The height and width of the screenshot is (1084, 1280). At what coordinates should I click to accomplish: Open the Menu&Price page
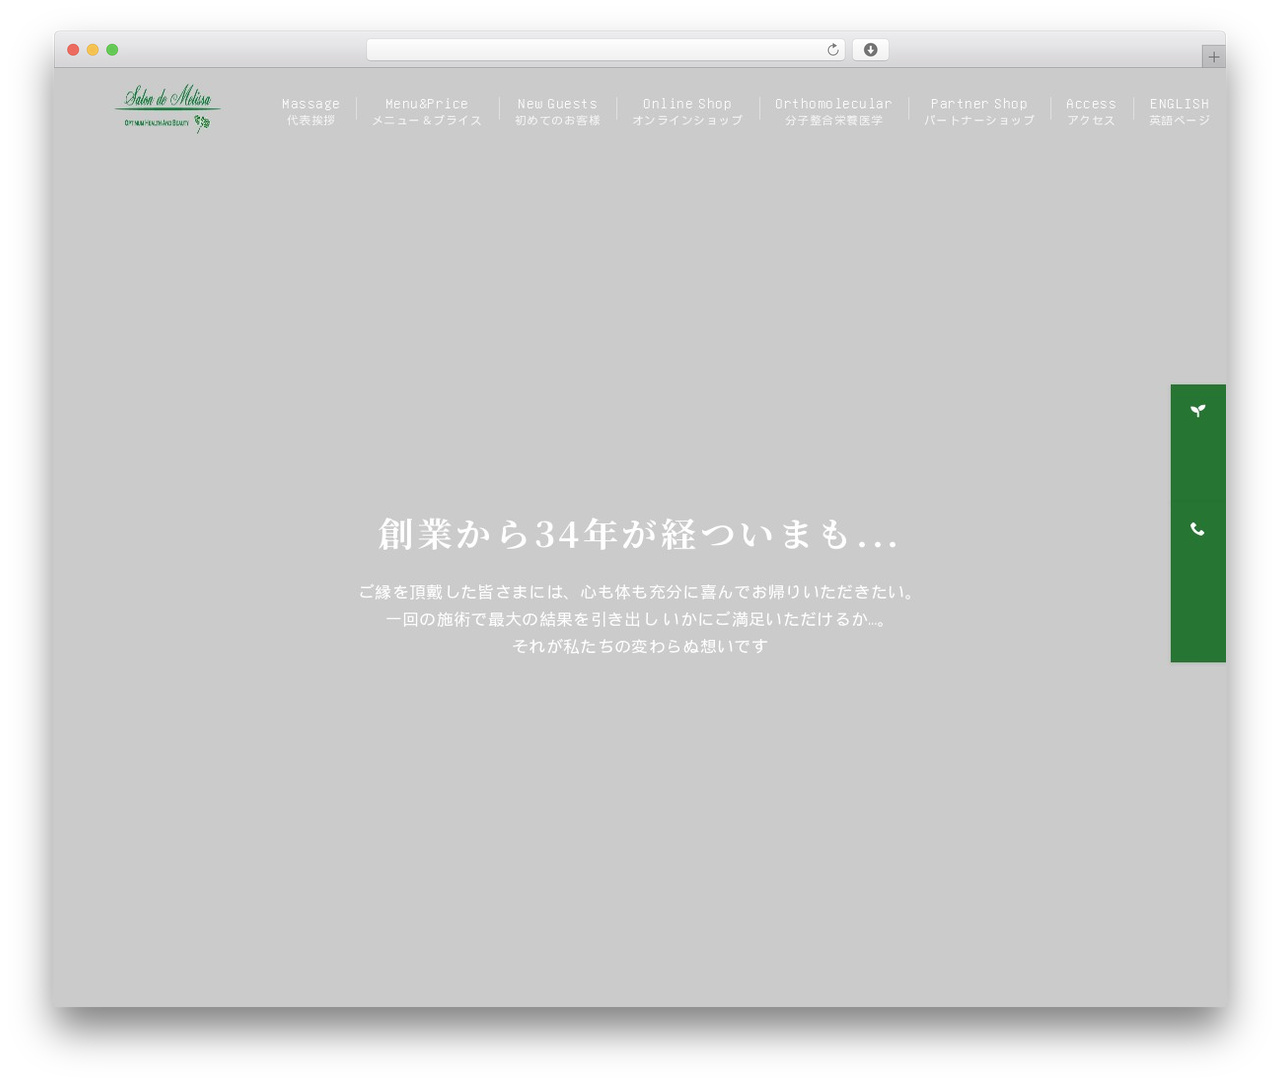pyautogui.click(x=427, y=111)
